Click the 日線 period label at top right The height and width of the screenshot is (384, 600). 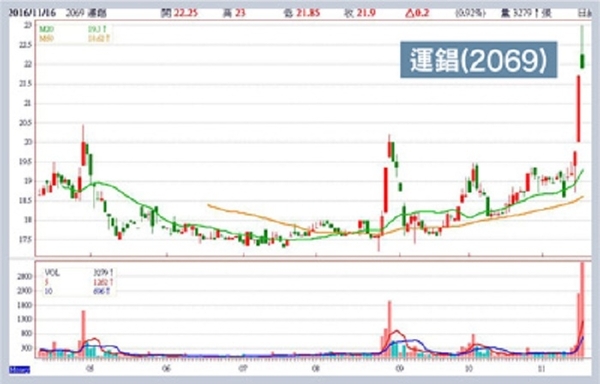click(584, 13)
